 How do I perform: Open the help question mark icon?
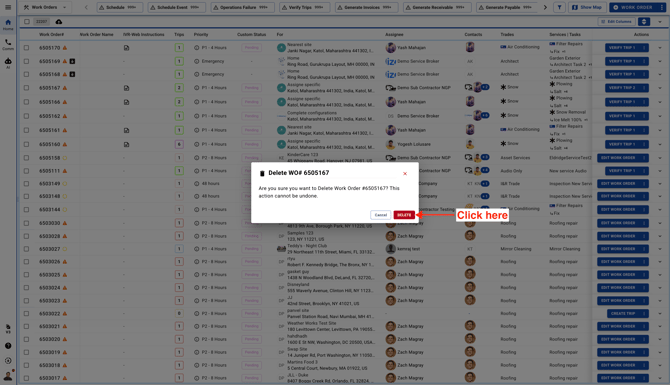(x=8, y=346)
